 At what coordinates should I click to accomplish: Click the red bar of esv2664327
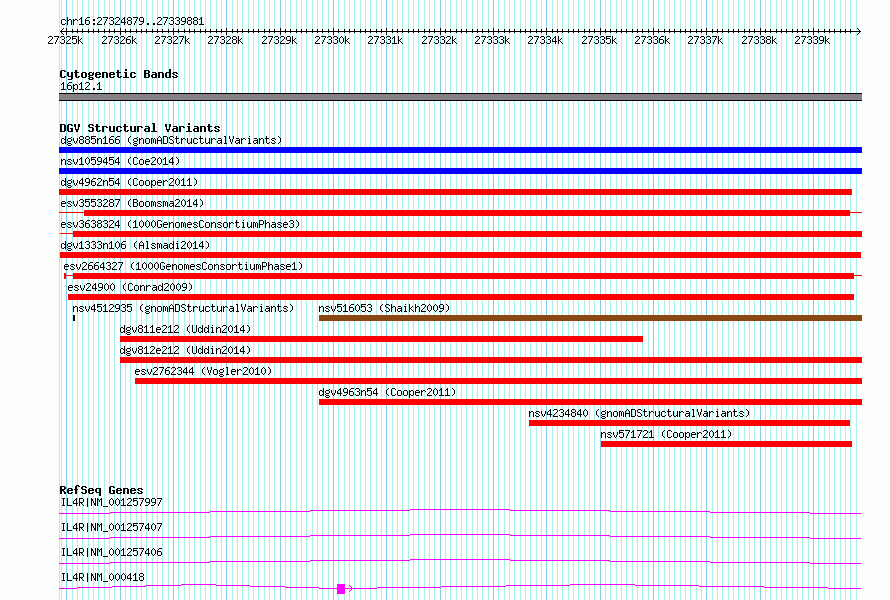click(x=463, y=276)
